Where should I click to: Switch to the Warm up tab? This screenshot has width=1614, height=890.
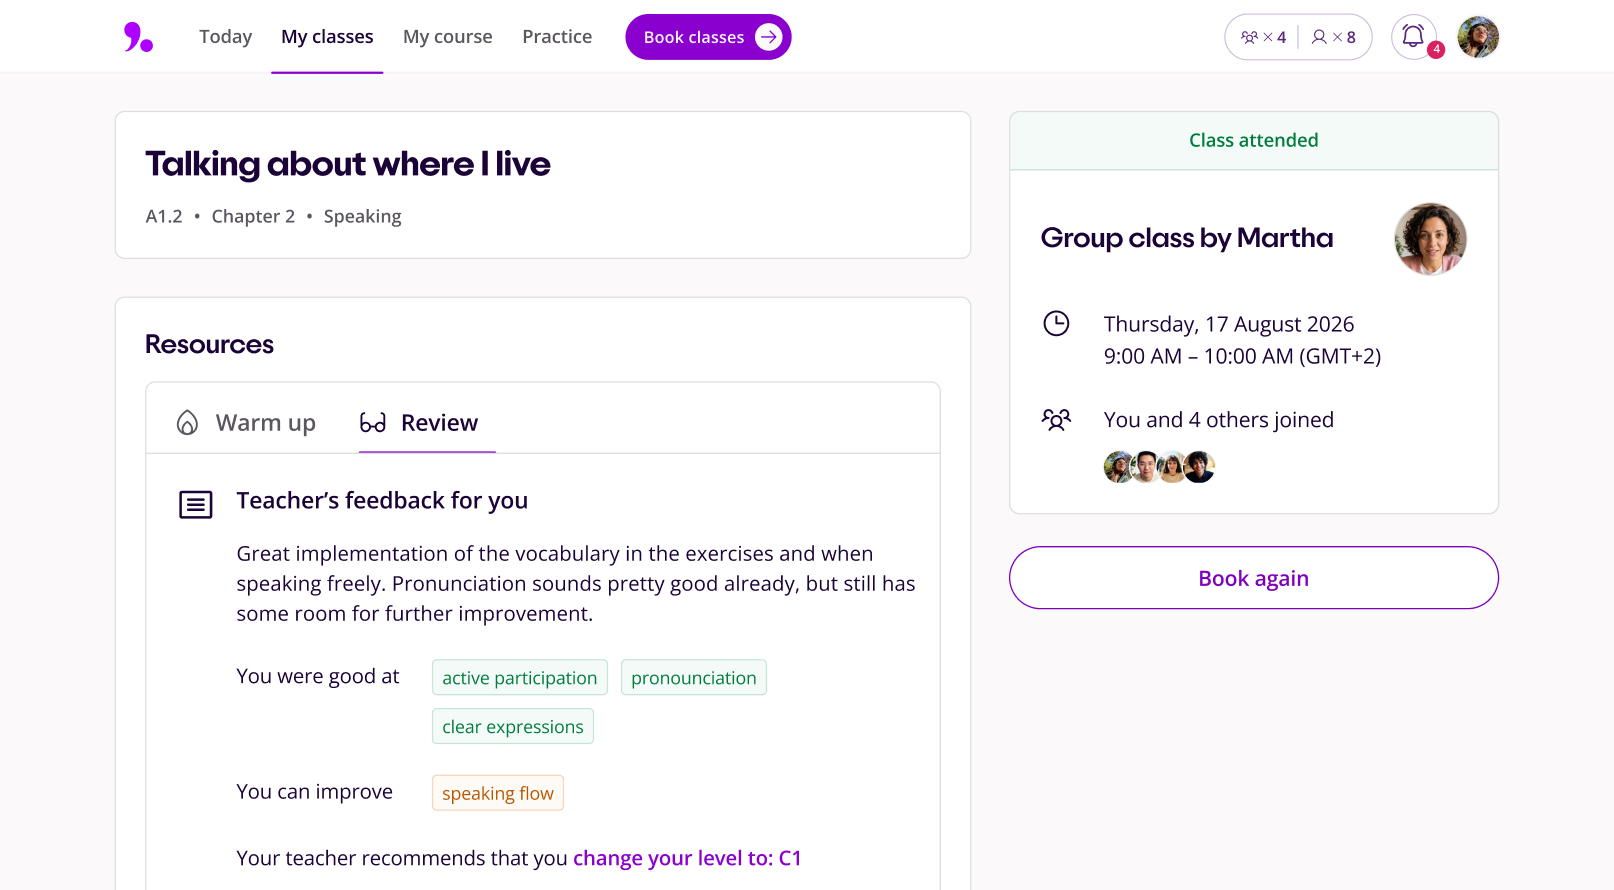[x=246, y=423]
